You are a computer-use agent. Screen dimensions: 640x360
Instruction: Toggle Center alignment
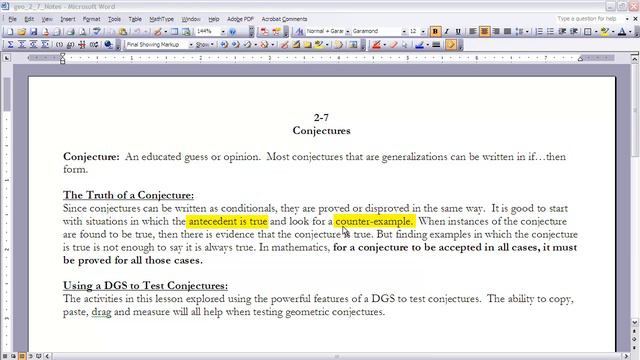(484, 31)
